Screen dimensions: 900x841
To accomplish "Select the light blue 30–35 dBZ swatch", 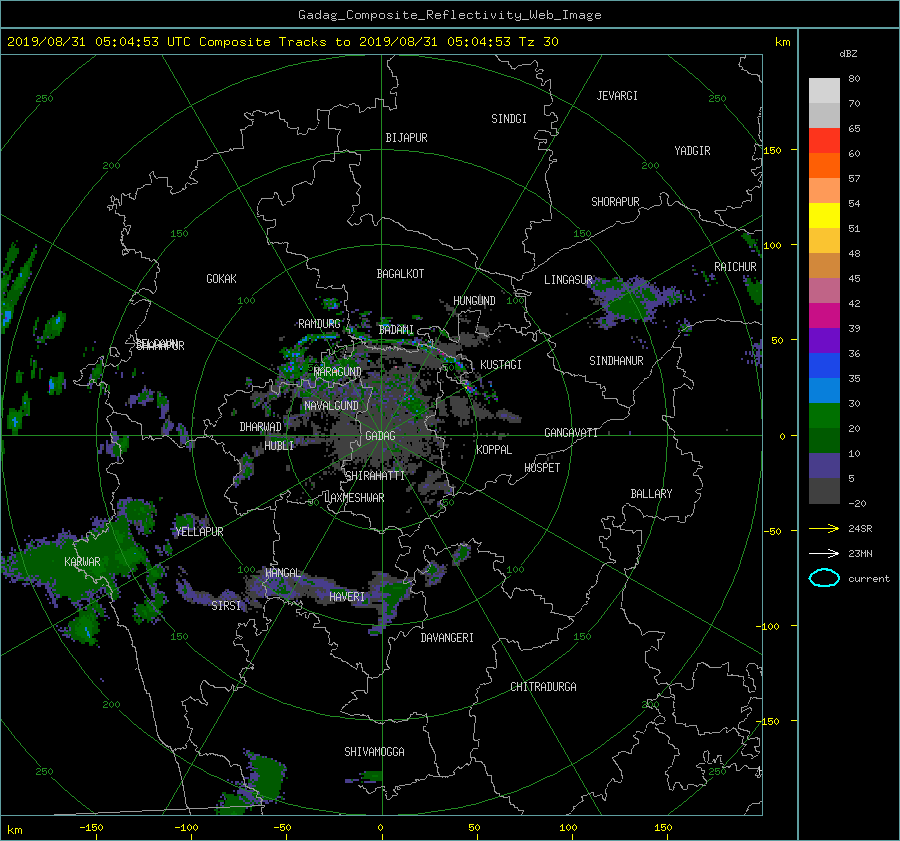I will (x=824, y=391).
